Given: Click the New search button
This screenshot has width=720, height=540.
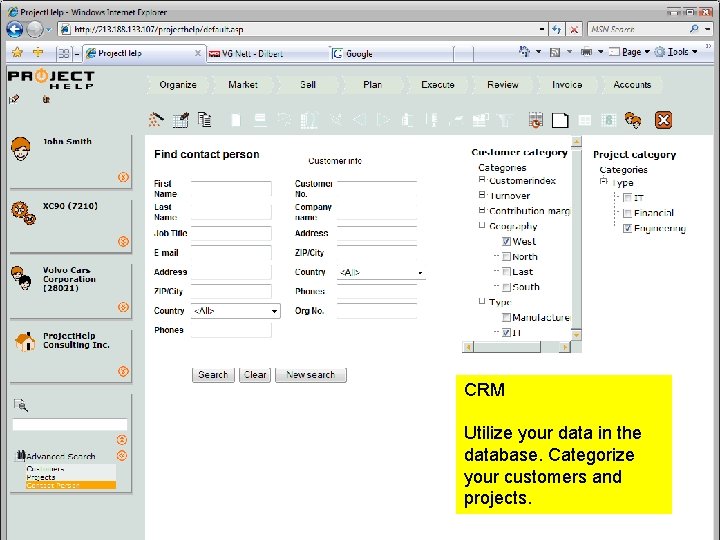Looking at the screenshot, I should [310, 375].
